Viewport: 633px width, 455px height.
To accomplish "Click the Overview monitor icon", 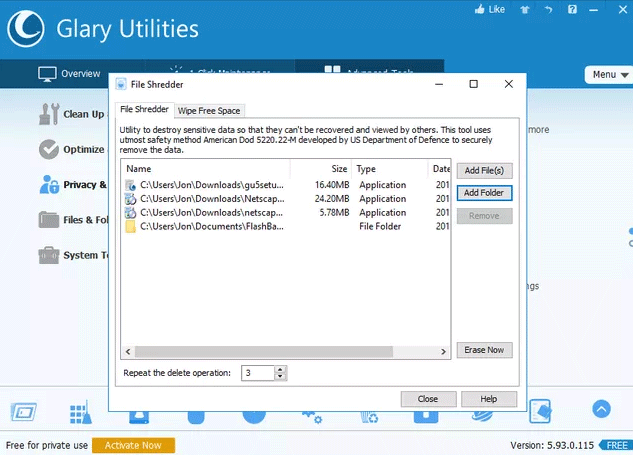I will click(47, 74).
